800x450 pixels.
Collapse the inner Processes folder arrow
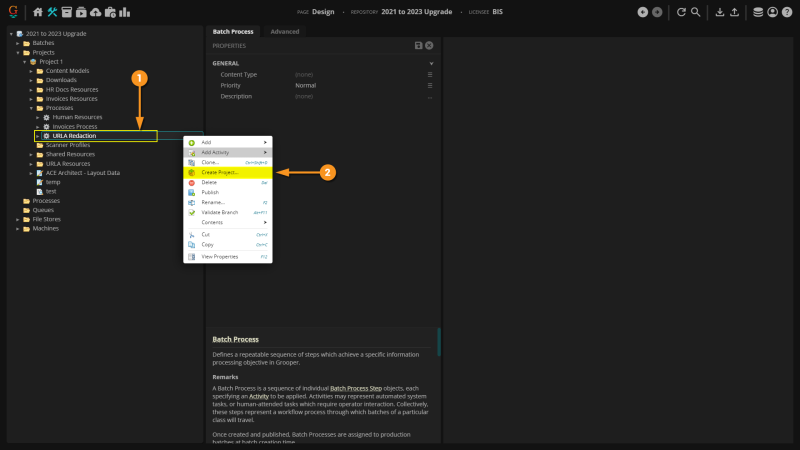click(x=31, y=108)
